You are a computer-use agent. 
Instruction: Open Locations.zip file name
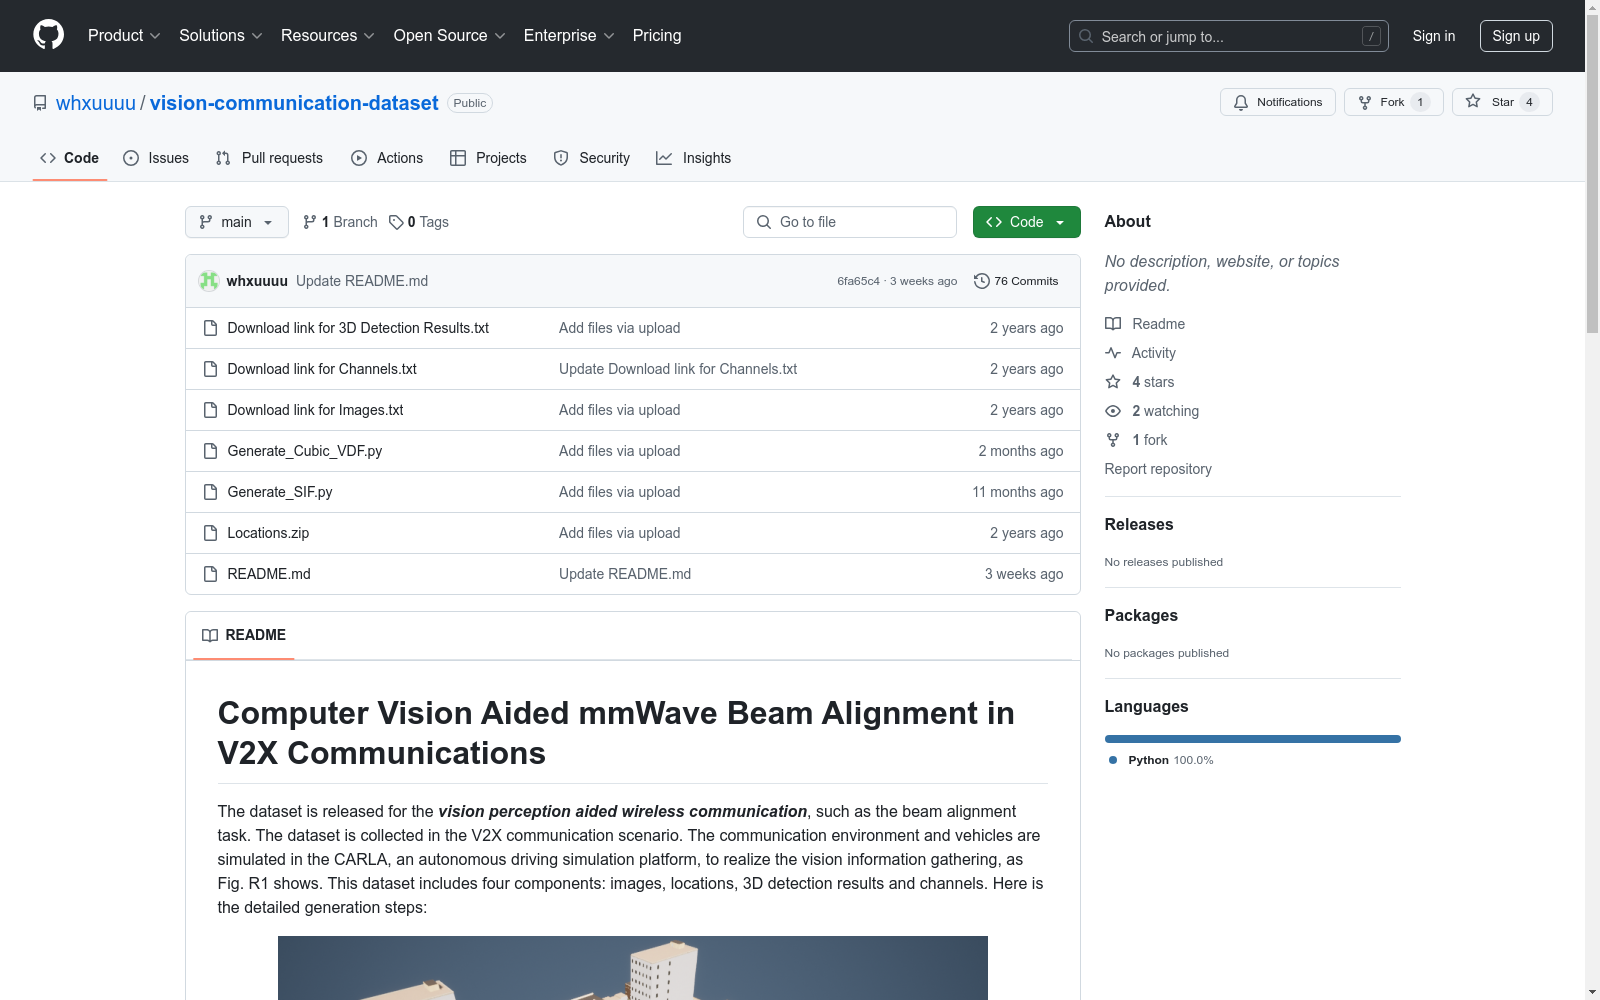point(268,533)
